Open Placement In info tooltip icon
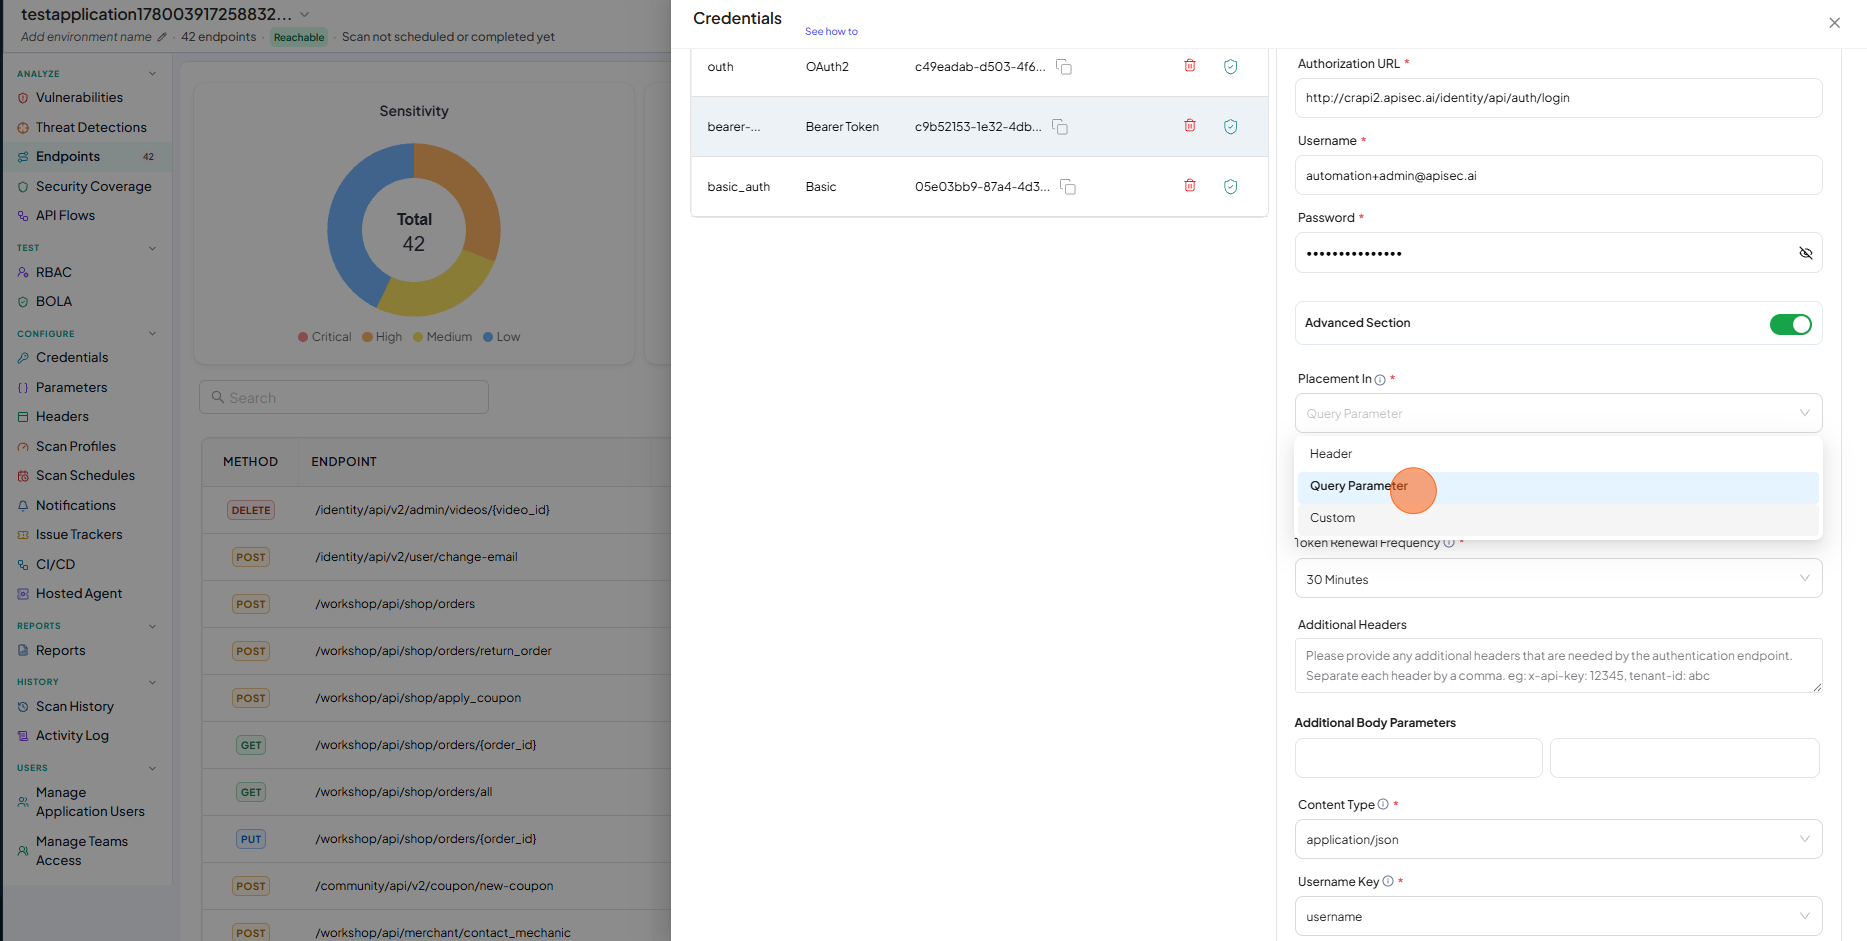The width and height of the screenshot is (1867, 941). coord(1380,380)
